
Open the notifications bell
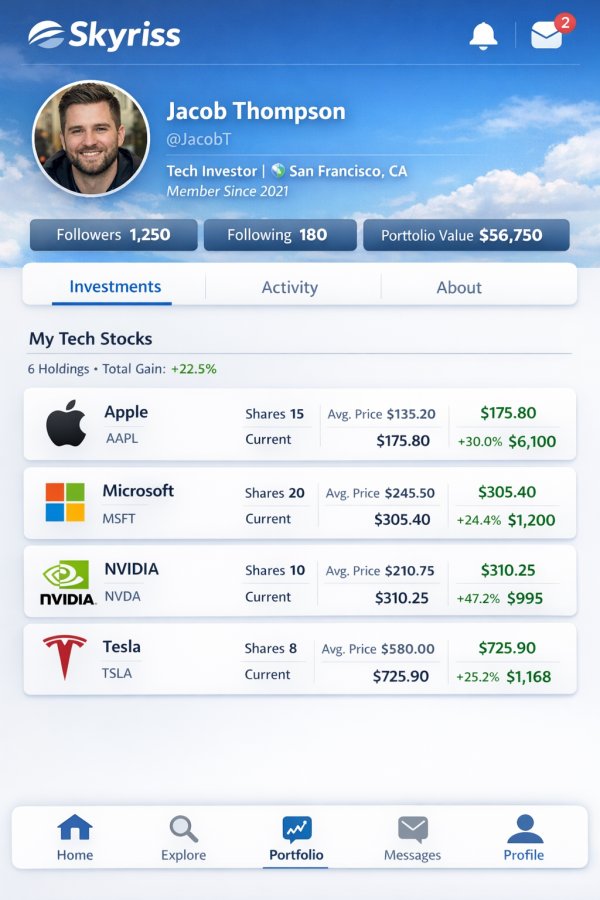(x=483, y=35)
